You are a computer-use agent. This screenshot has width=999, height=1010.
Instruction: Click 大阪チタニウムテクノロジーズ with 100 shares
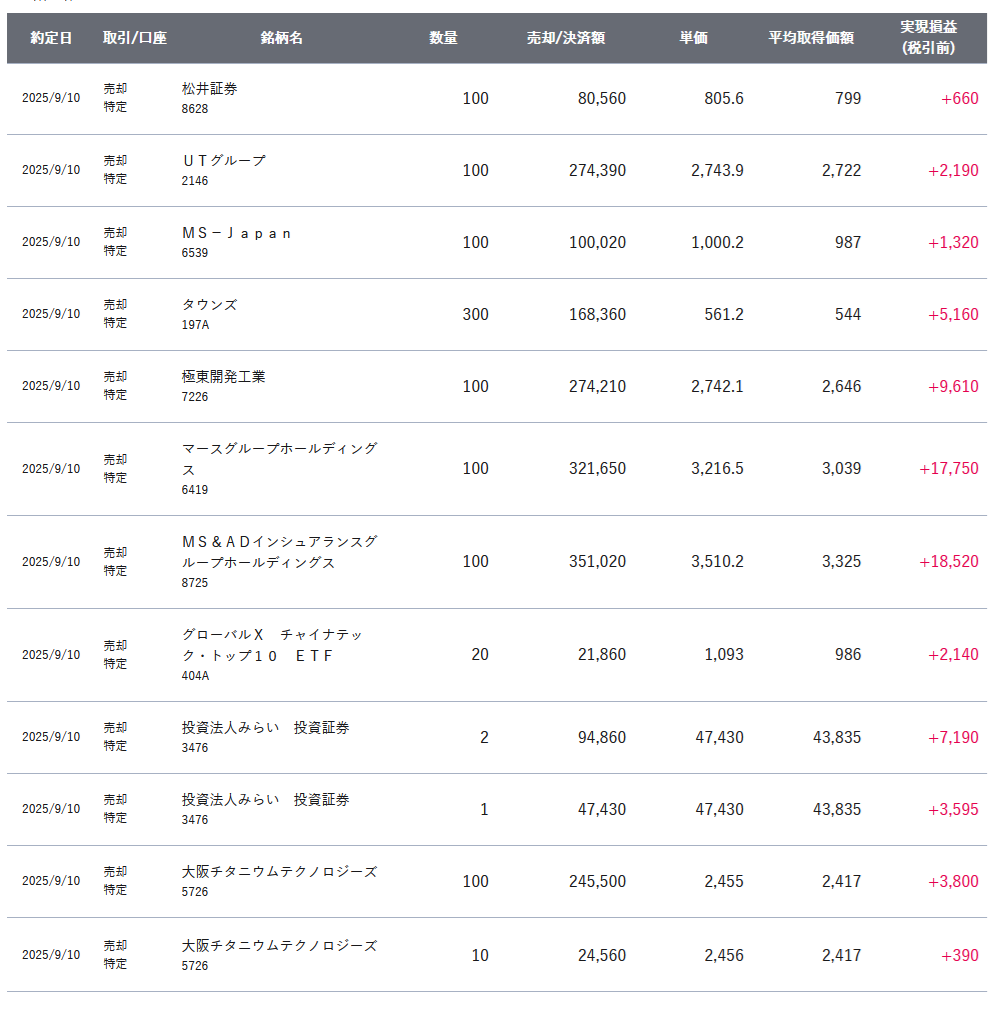coord(279,872)
